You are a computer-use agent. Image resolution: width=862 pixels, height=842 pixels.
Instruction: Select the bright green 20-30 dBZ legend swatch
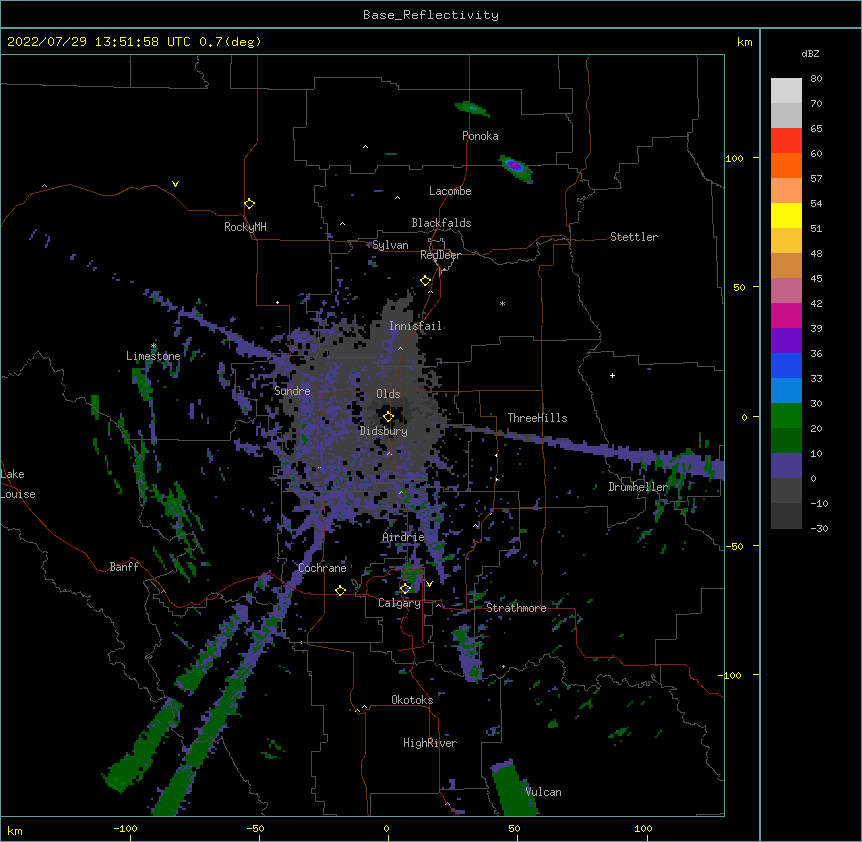click(786, 416)
